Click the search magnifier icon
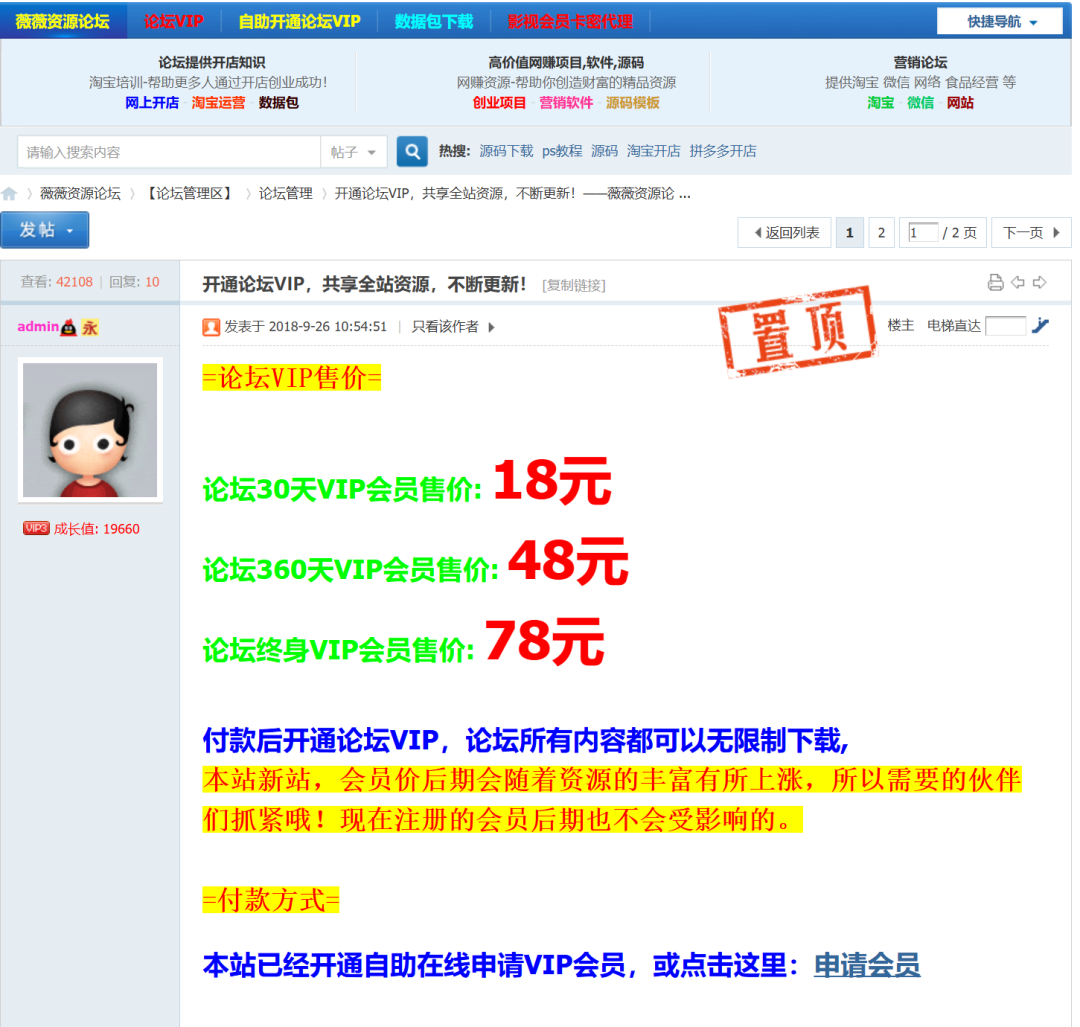 412,150
